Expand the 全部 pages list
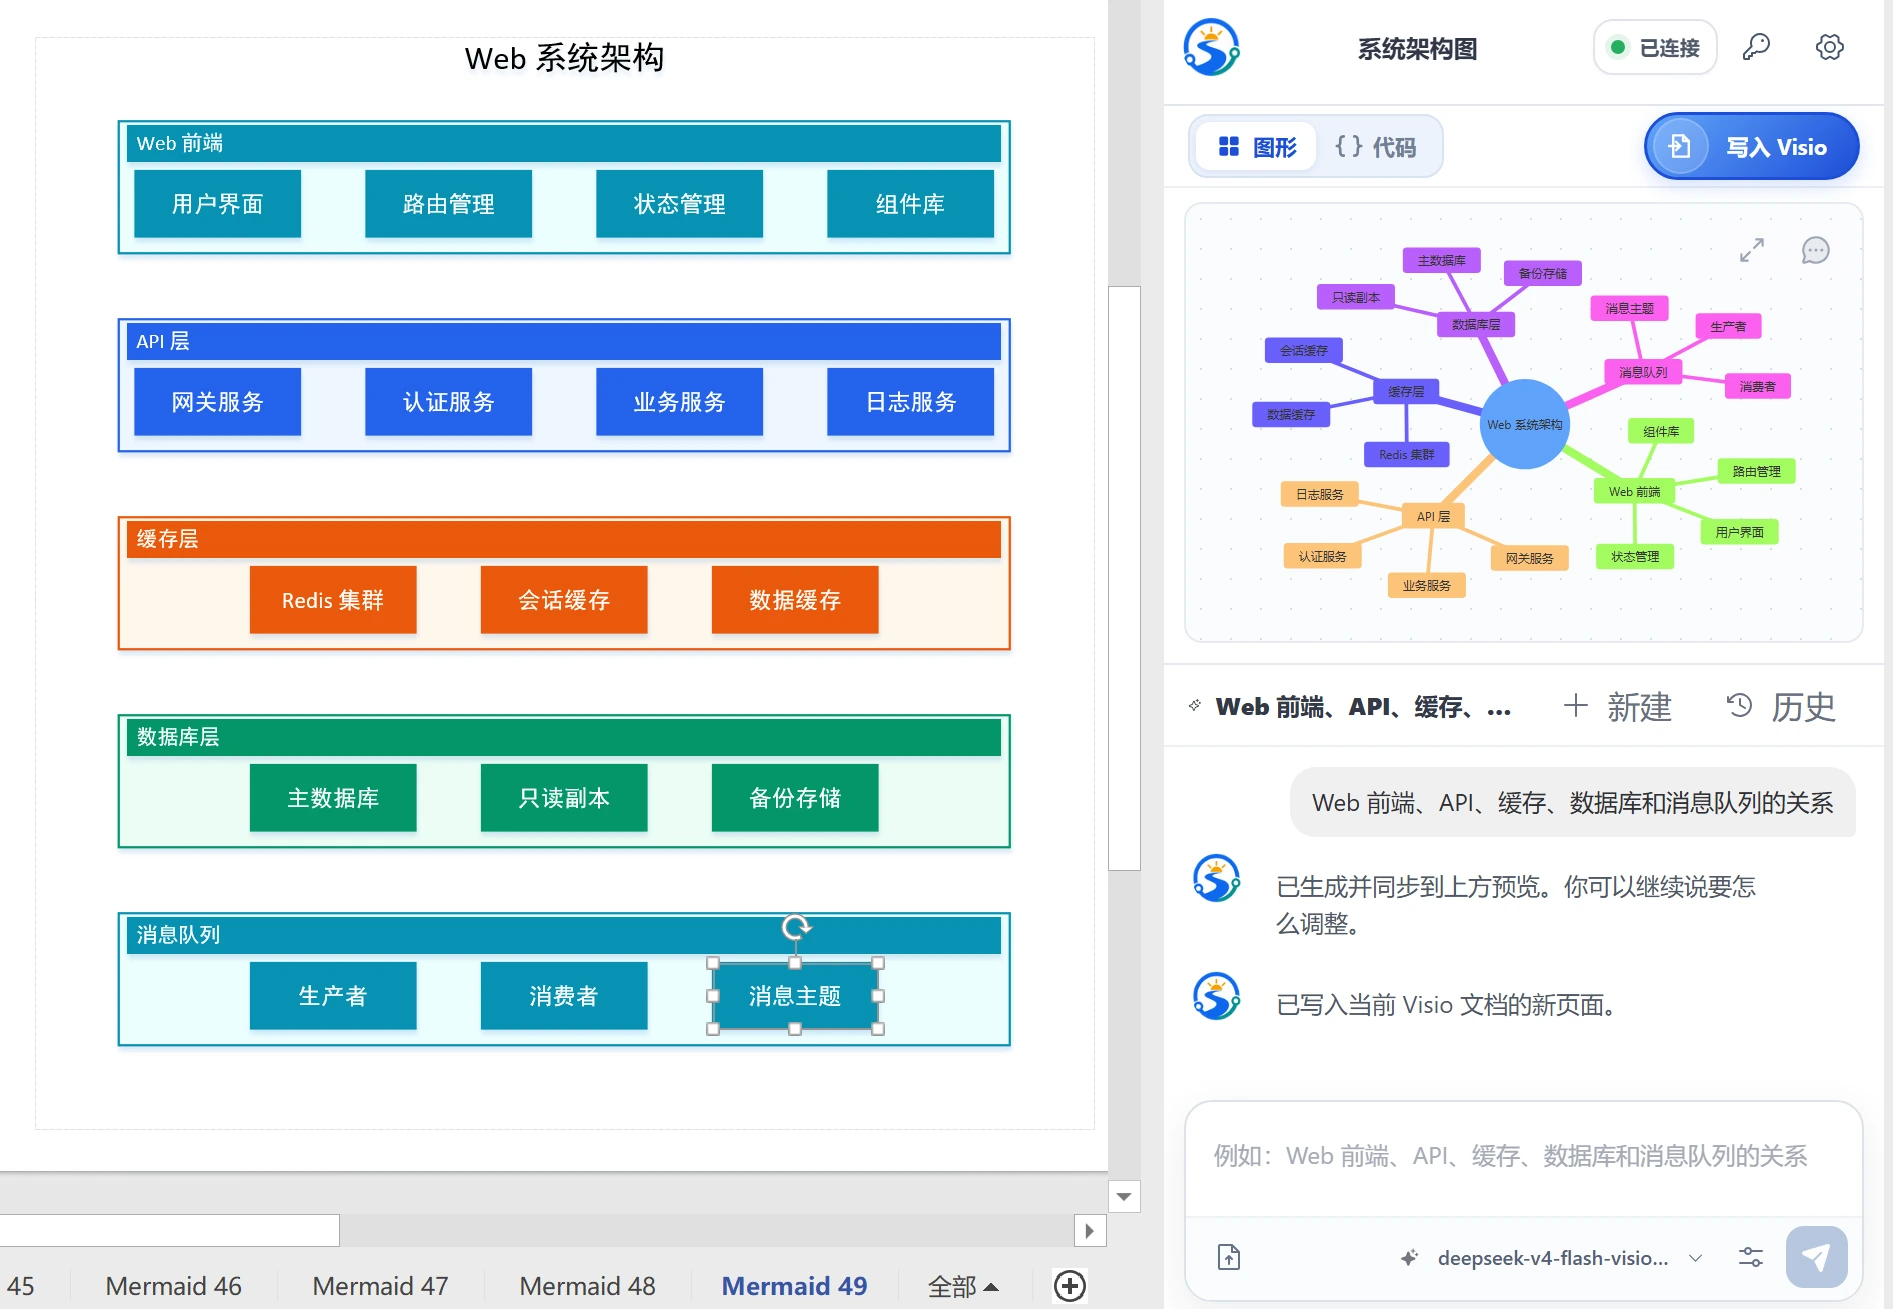The image size is (1893, 1309). coord(963,1286)
